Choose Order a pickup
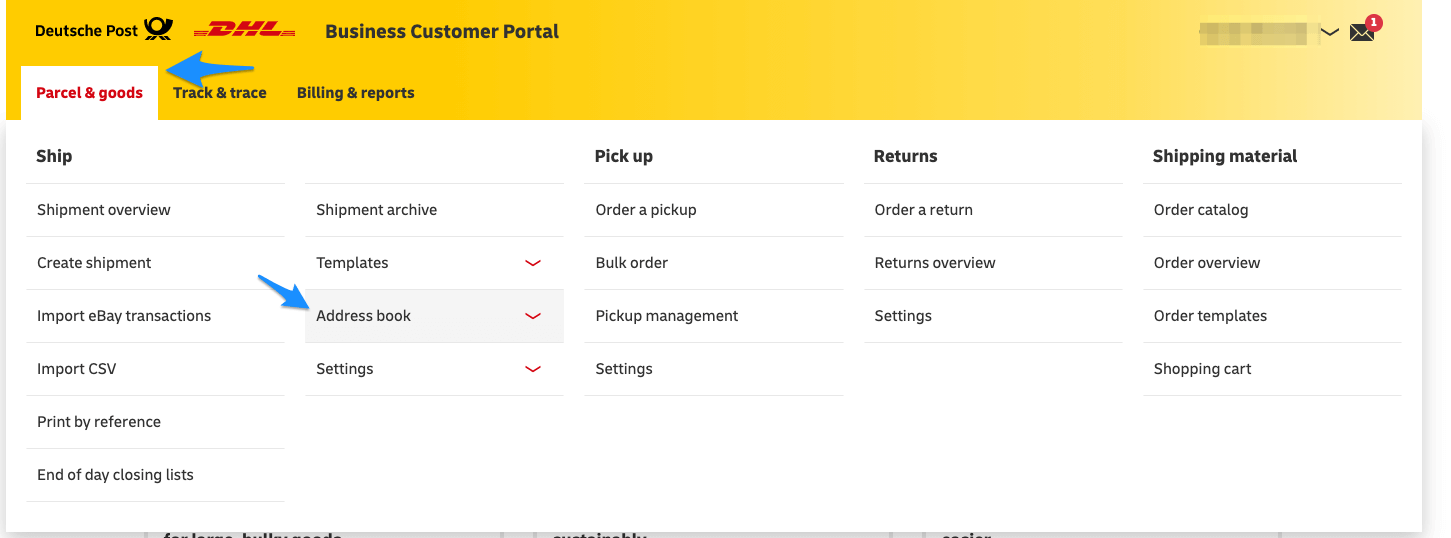 [713, 210]
